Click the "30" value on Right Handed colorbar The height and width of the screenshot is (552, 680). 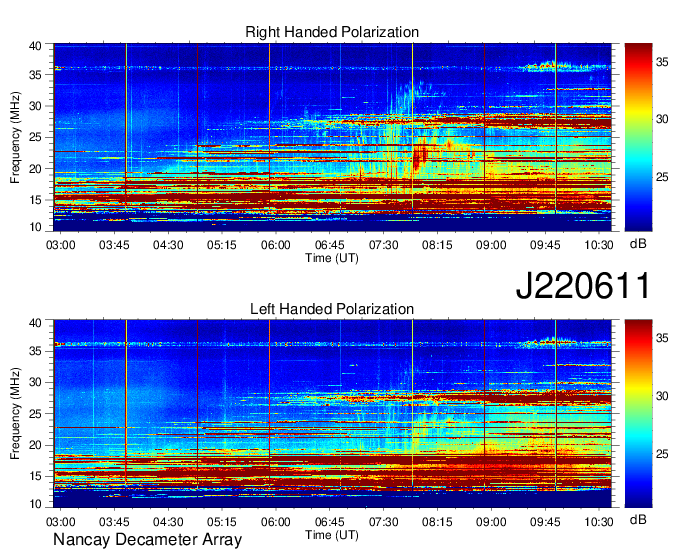point(662,119)
